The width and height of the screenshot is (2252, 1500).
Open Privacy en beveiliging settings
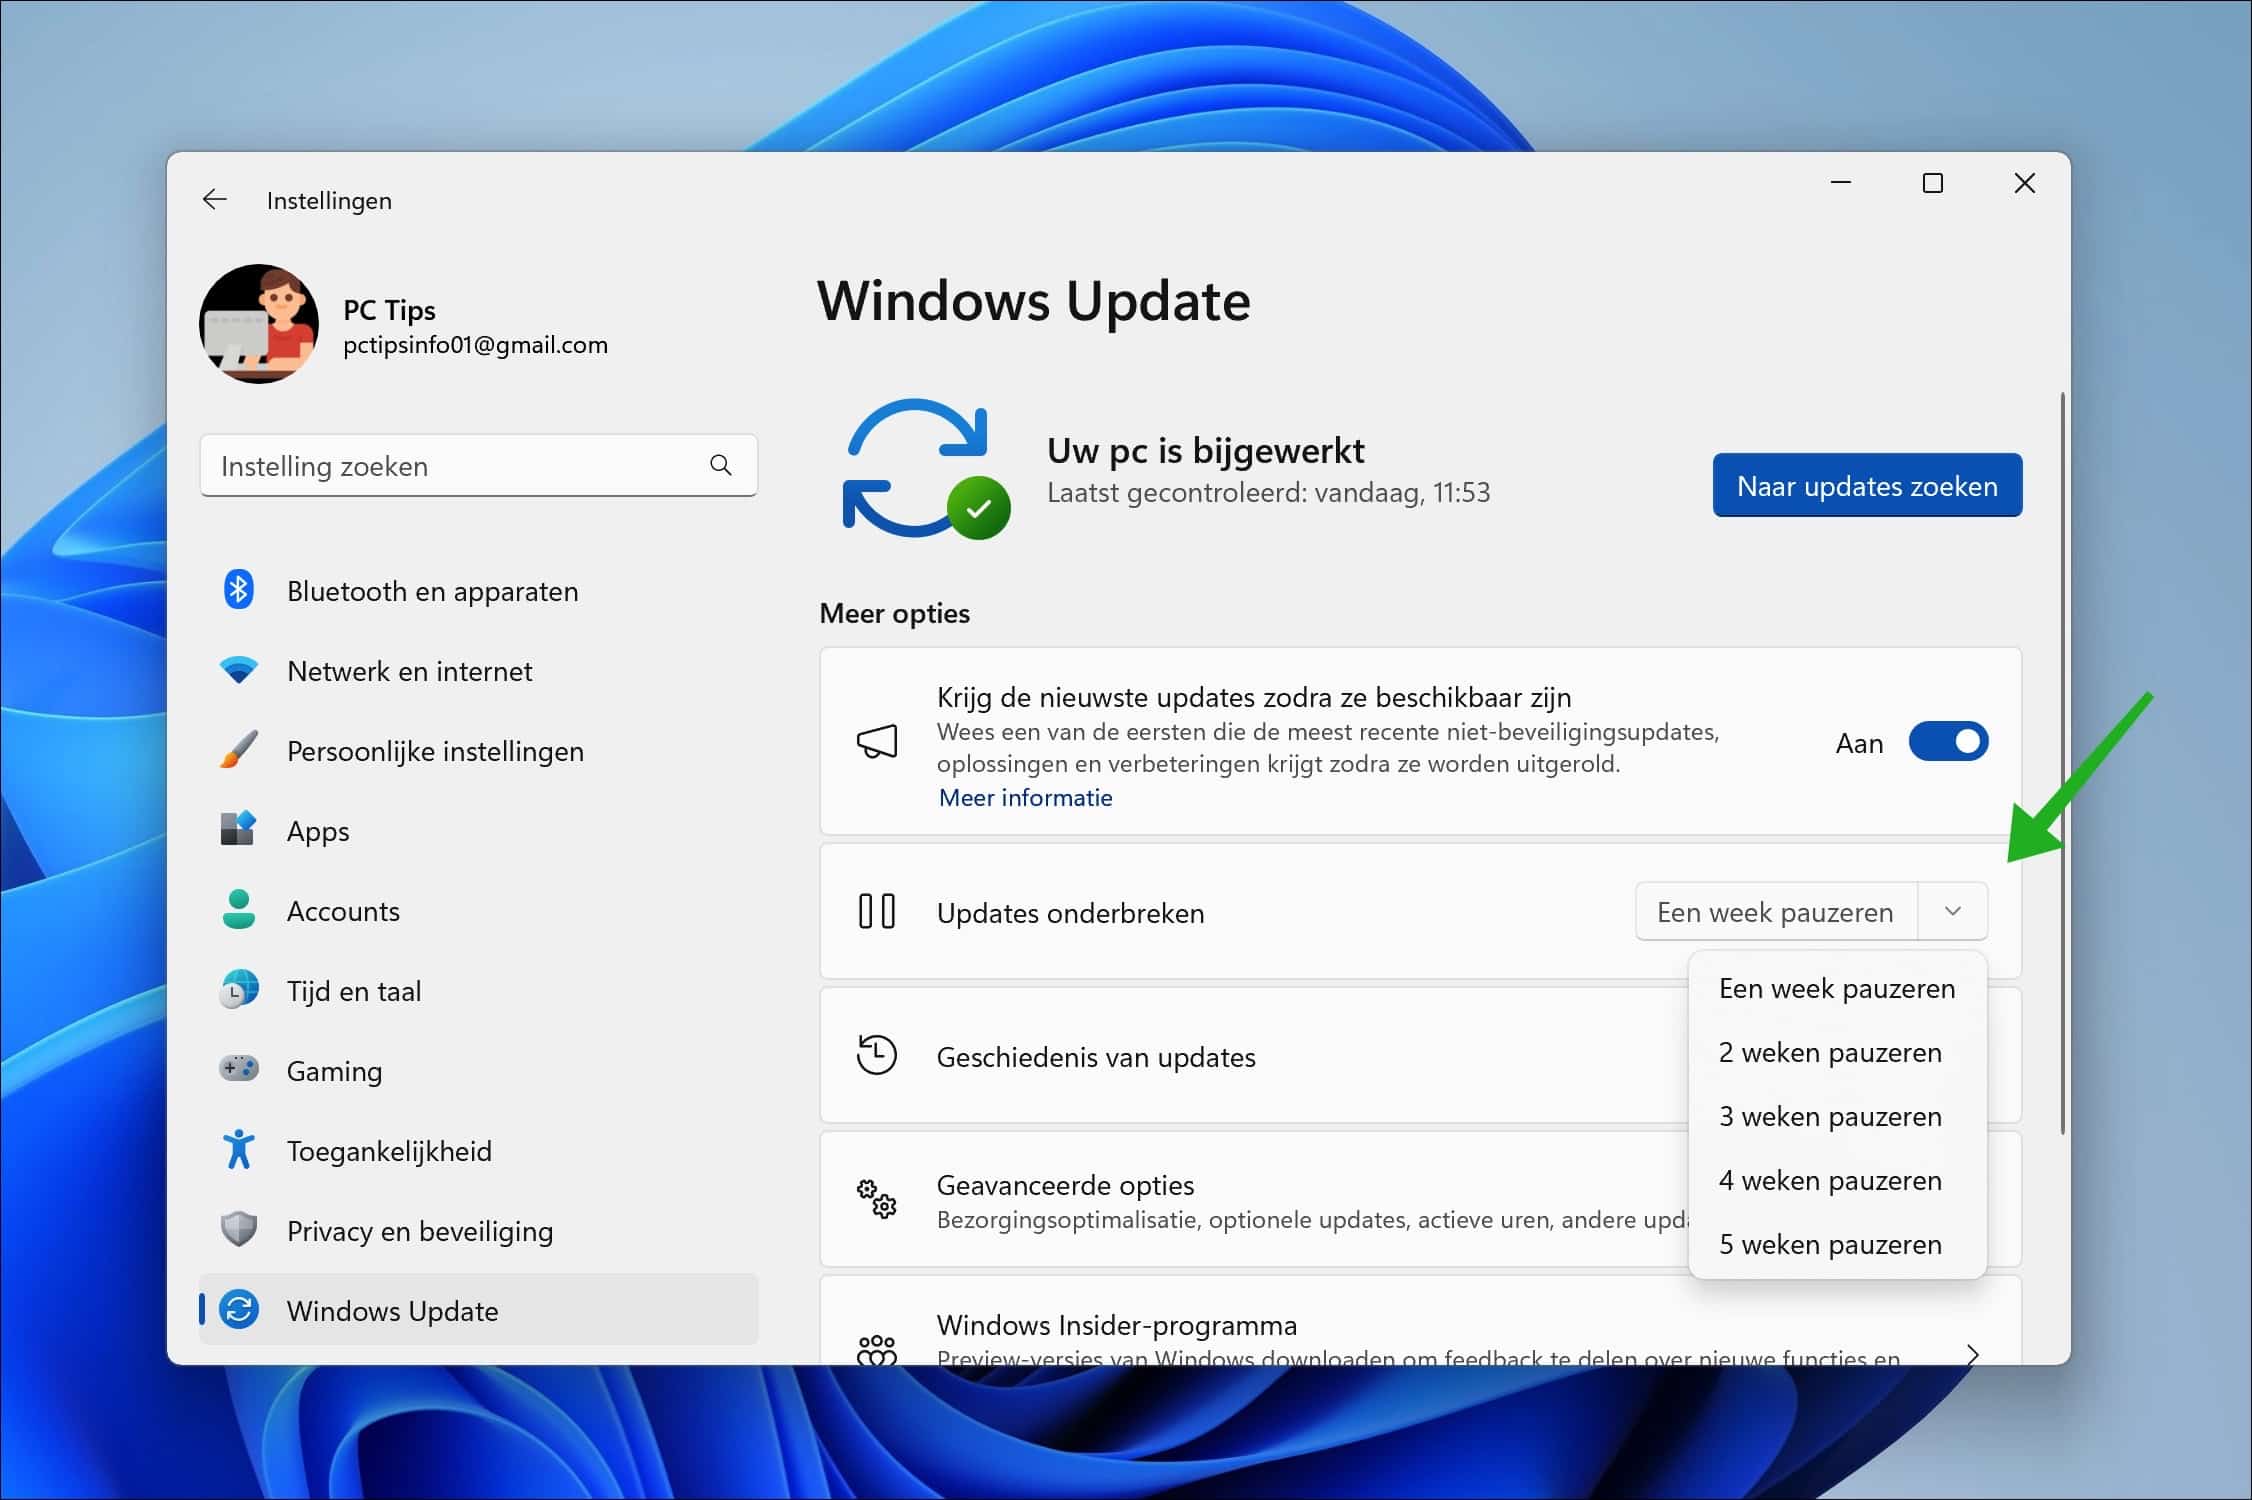coord(478,1231)
